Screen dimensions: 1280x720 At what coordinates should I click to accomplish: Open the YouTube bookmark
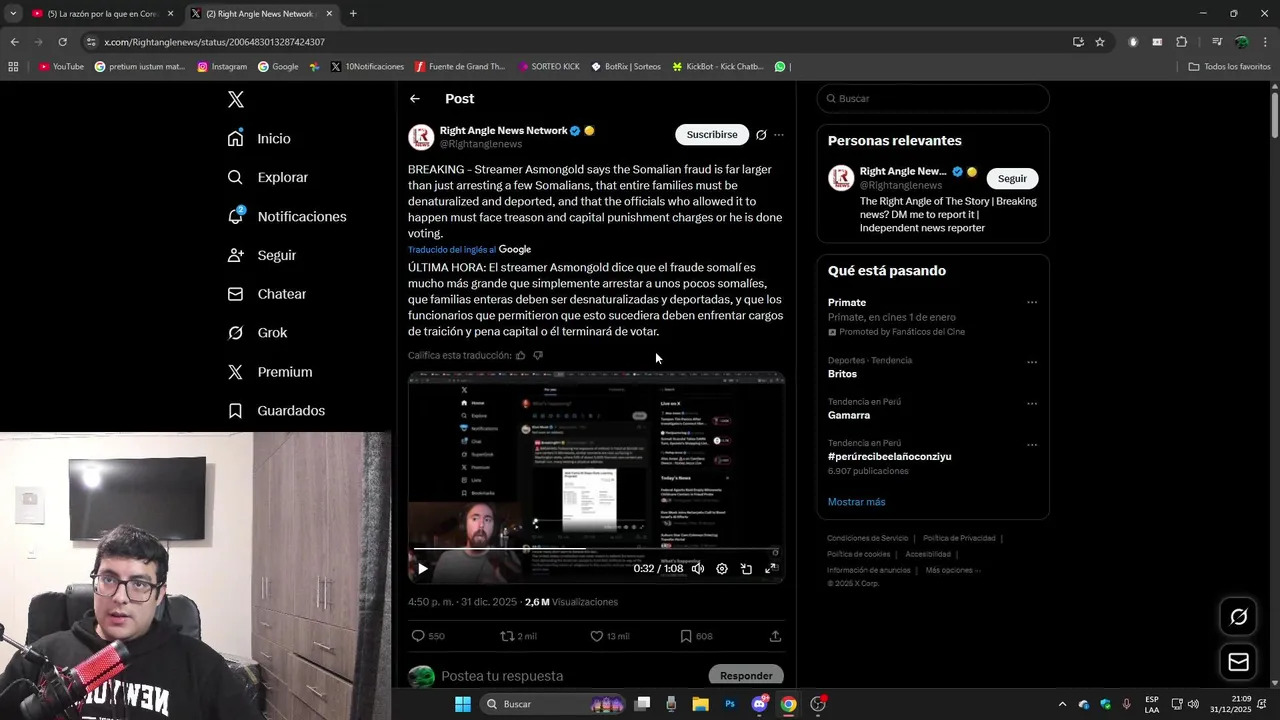tap(62, 67)
